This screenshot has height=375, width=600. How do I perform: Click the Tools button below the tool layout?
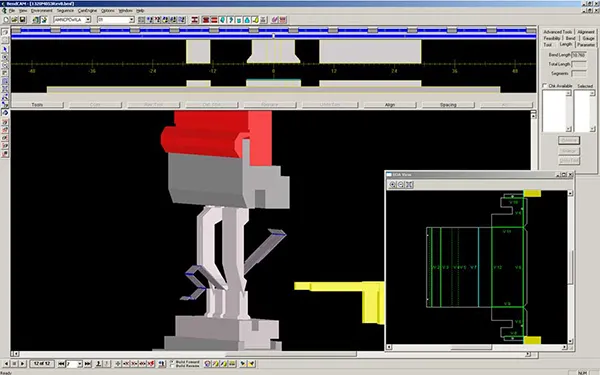click(37, 104)
